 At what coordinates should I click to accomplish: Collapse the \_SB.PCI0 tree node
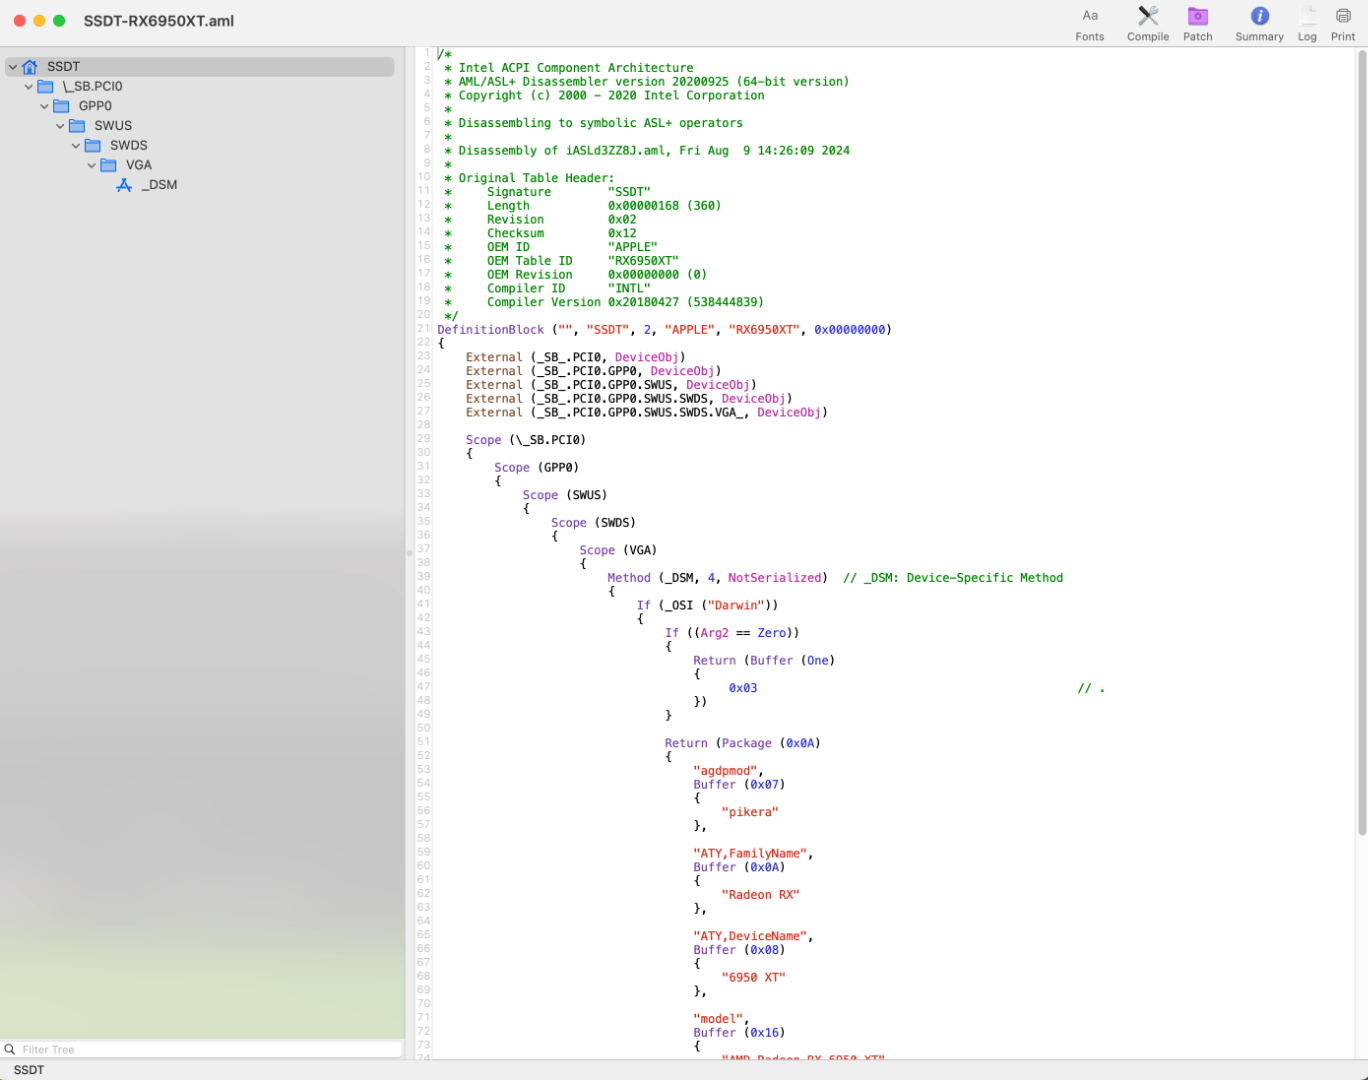click(29, 87)
